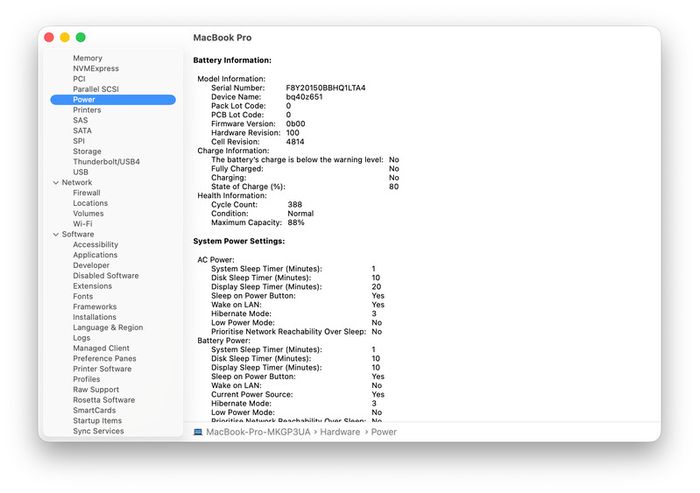The width and height of the screenshot is (700, 493).
Task: Open SmartCards in the sidebar
Action: coord(94,410)
